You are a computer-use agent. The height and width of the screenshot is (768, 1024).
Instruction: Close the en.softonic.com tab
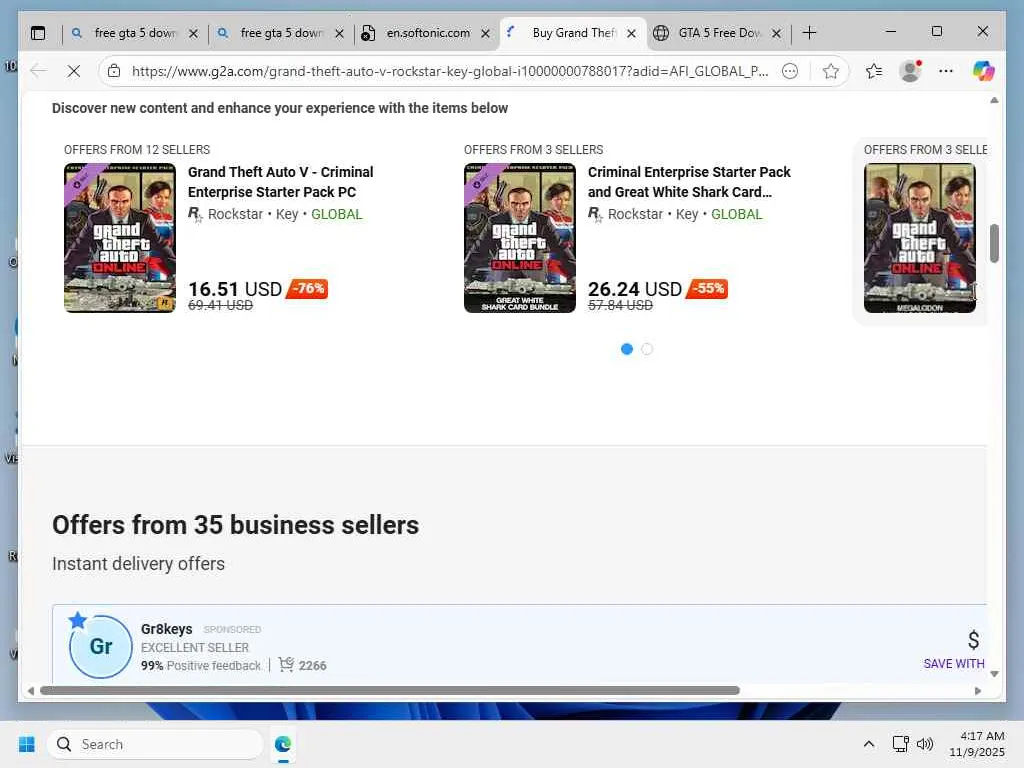pyautogui.click(x=485, y=33)
